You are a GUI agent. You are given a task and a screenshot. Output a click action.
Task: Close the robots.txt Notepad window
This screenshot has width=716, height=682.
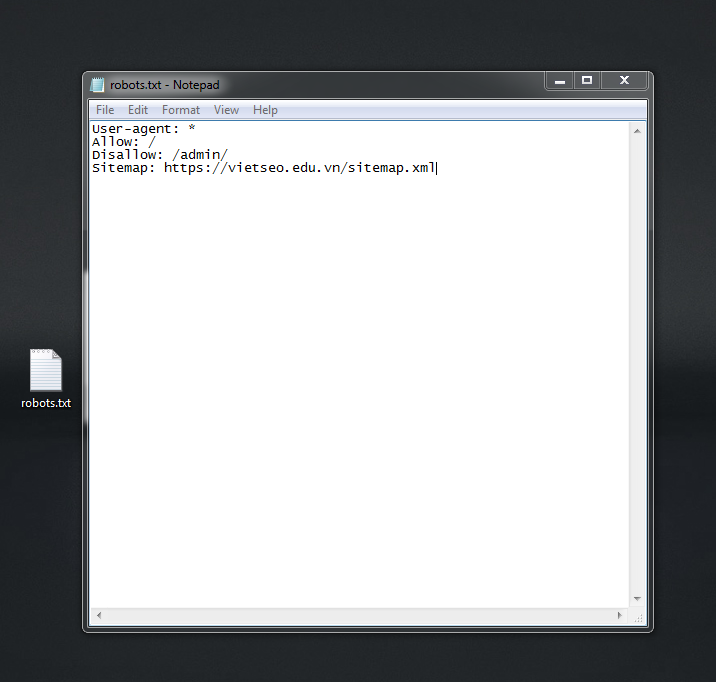tap(625, 81)
